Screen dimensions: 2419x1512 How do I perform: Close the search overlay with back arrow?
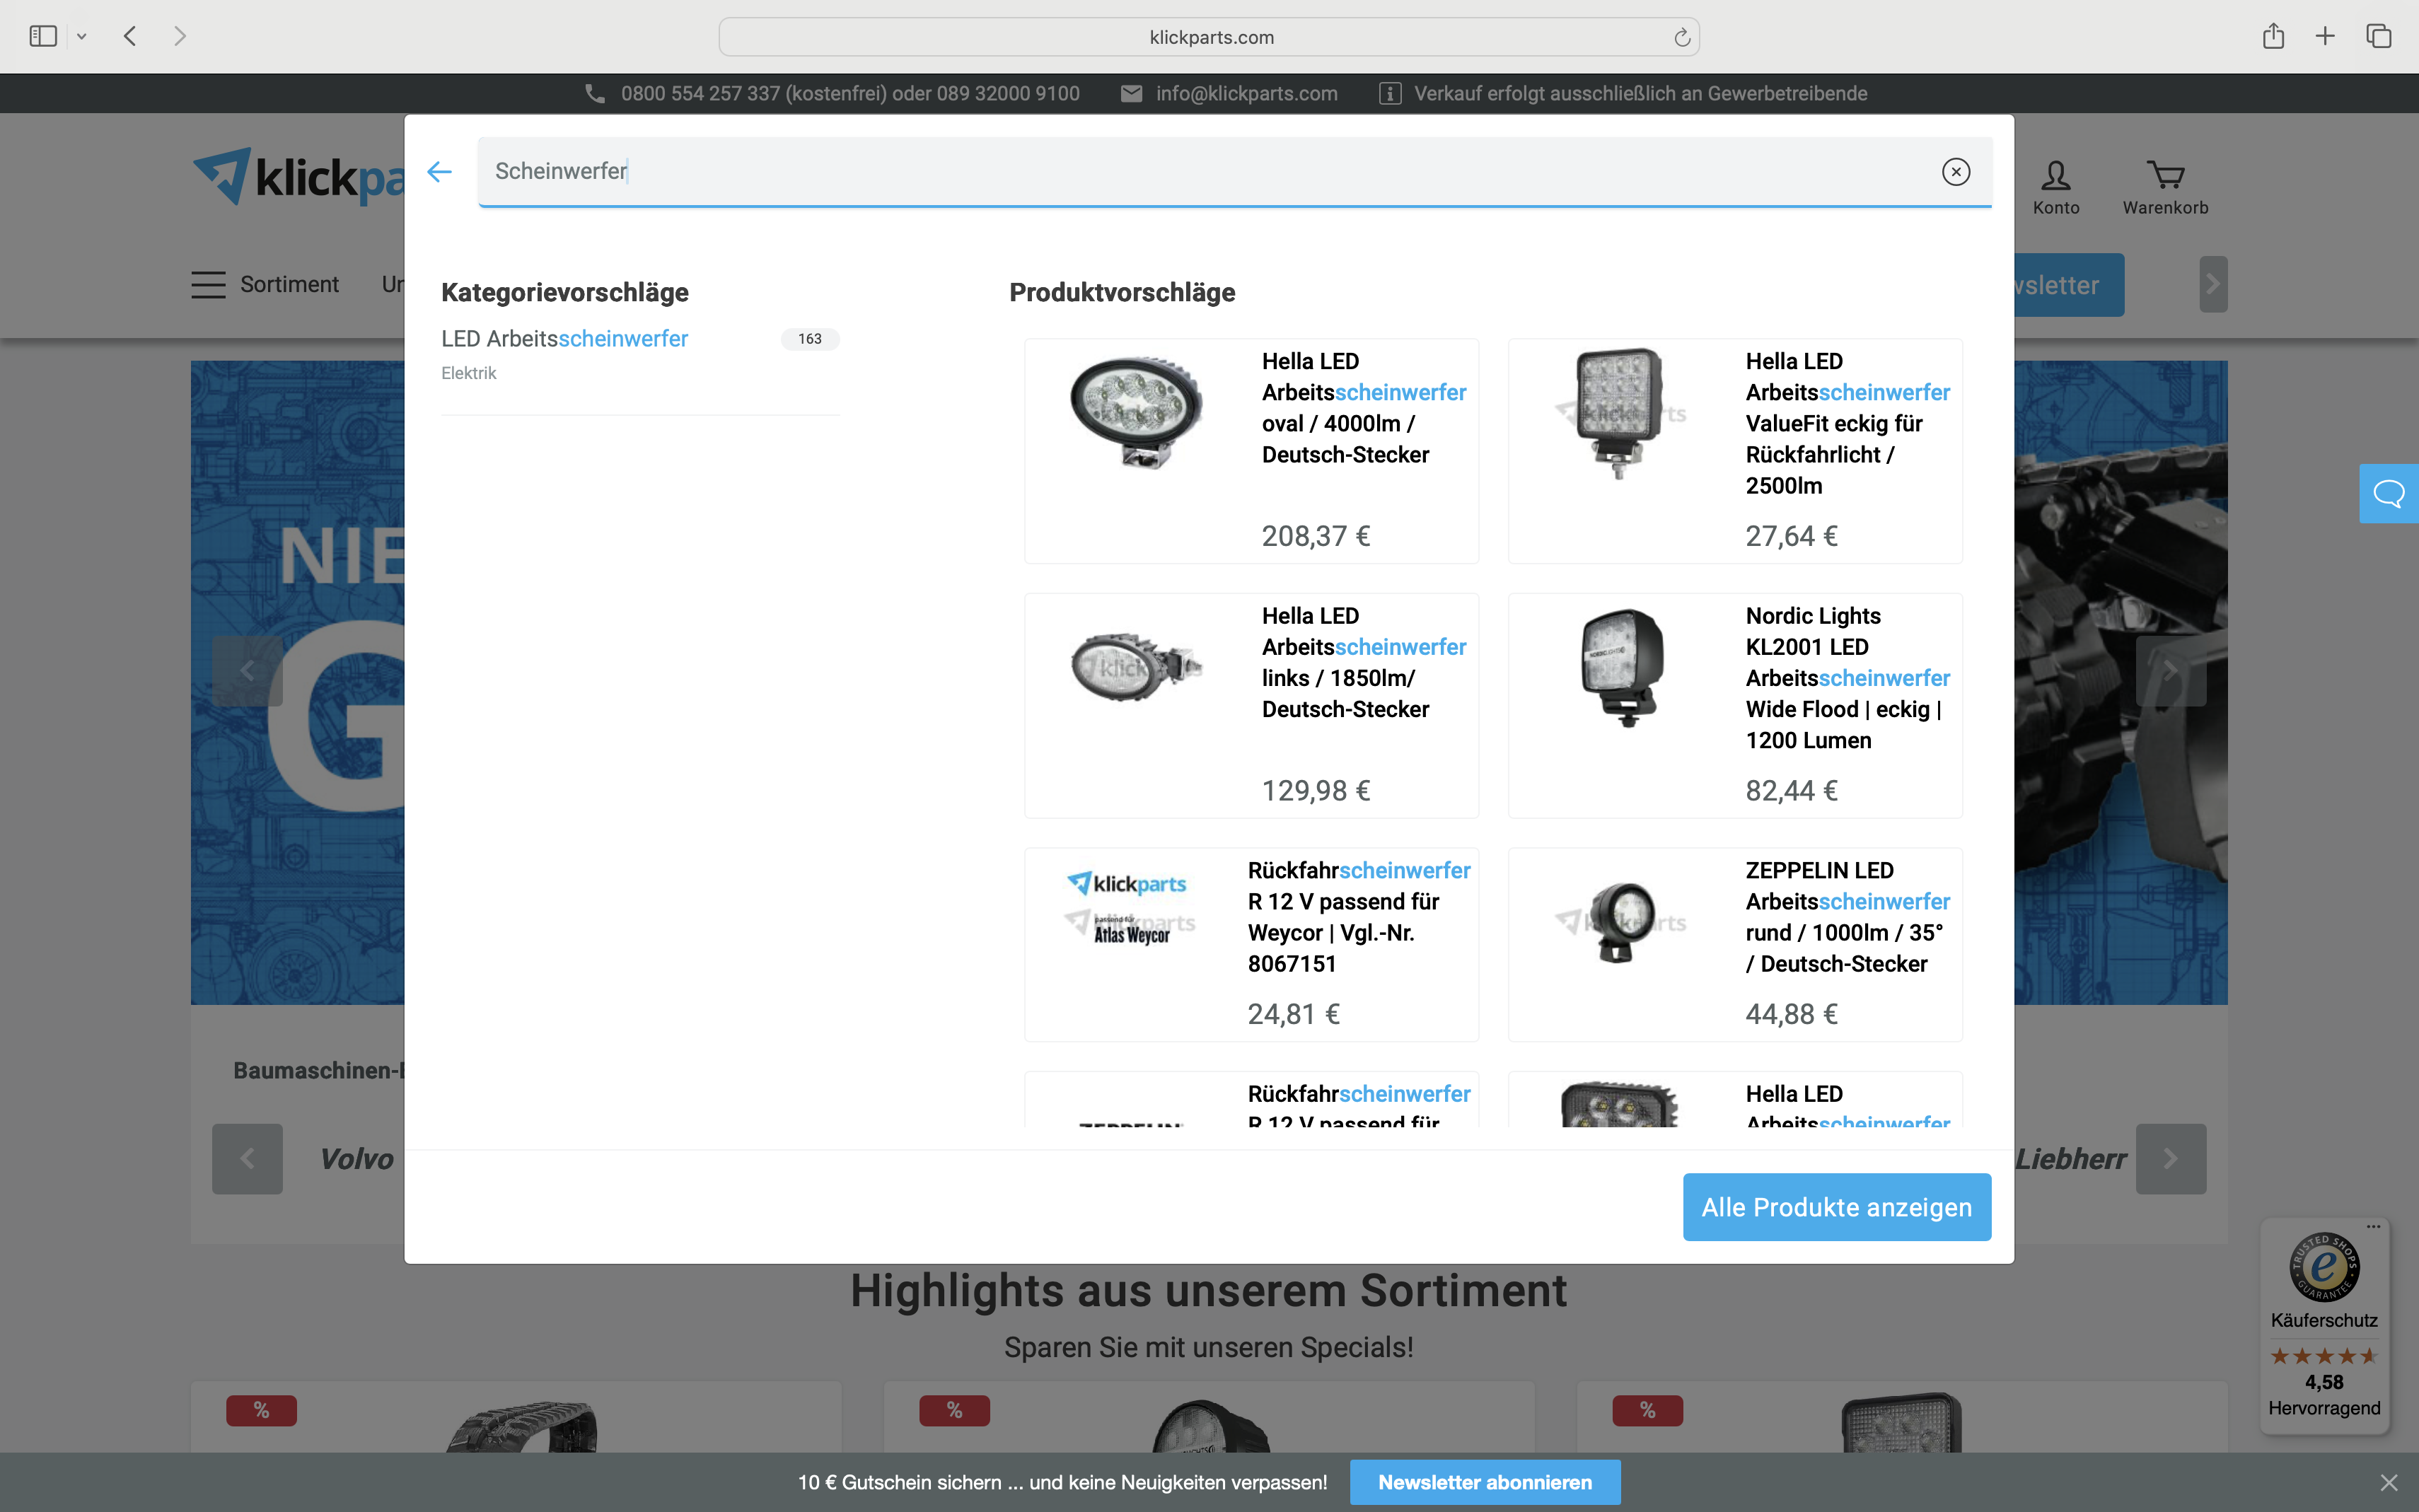pos(439,172)
